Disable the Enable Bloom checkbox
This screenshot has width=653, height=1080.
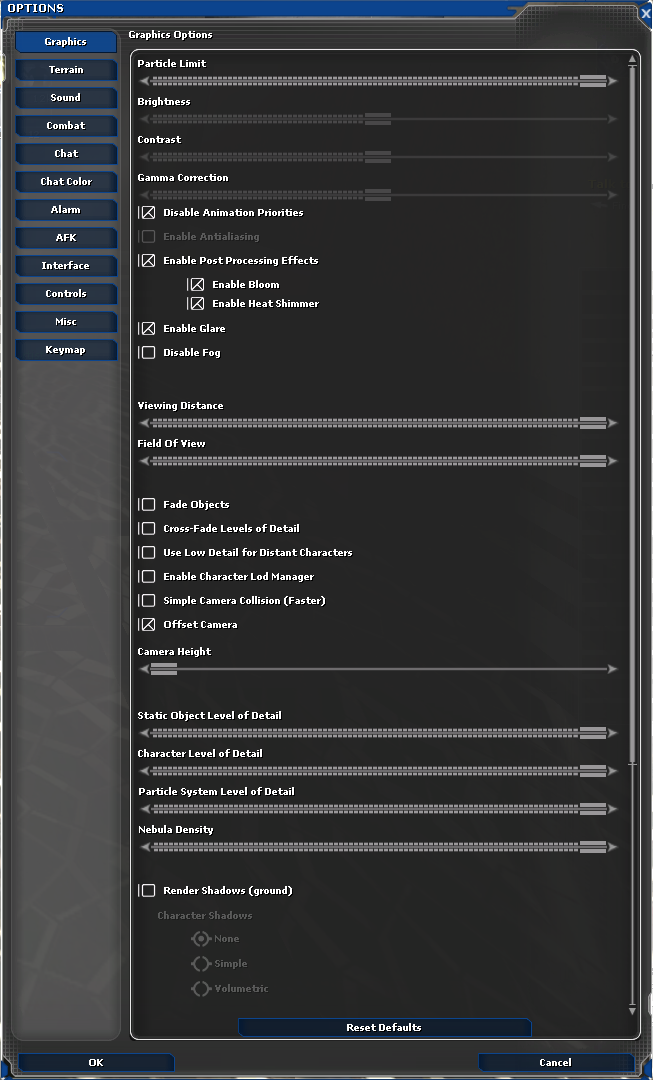(x=197, y=284)
